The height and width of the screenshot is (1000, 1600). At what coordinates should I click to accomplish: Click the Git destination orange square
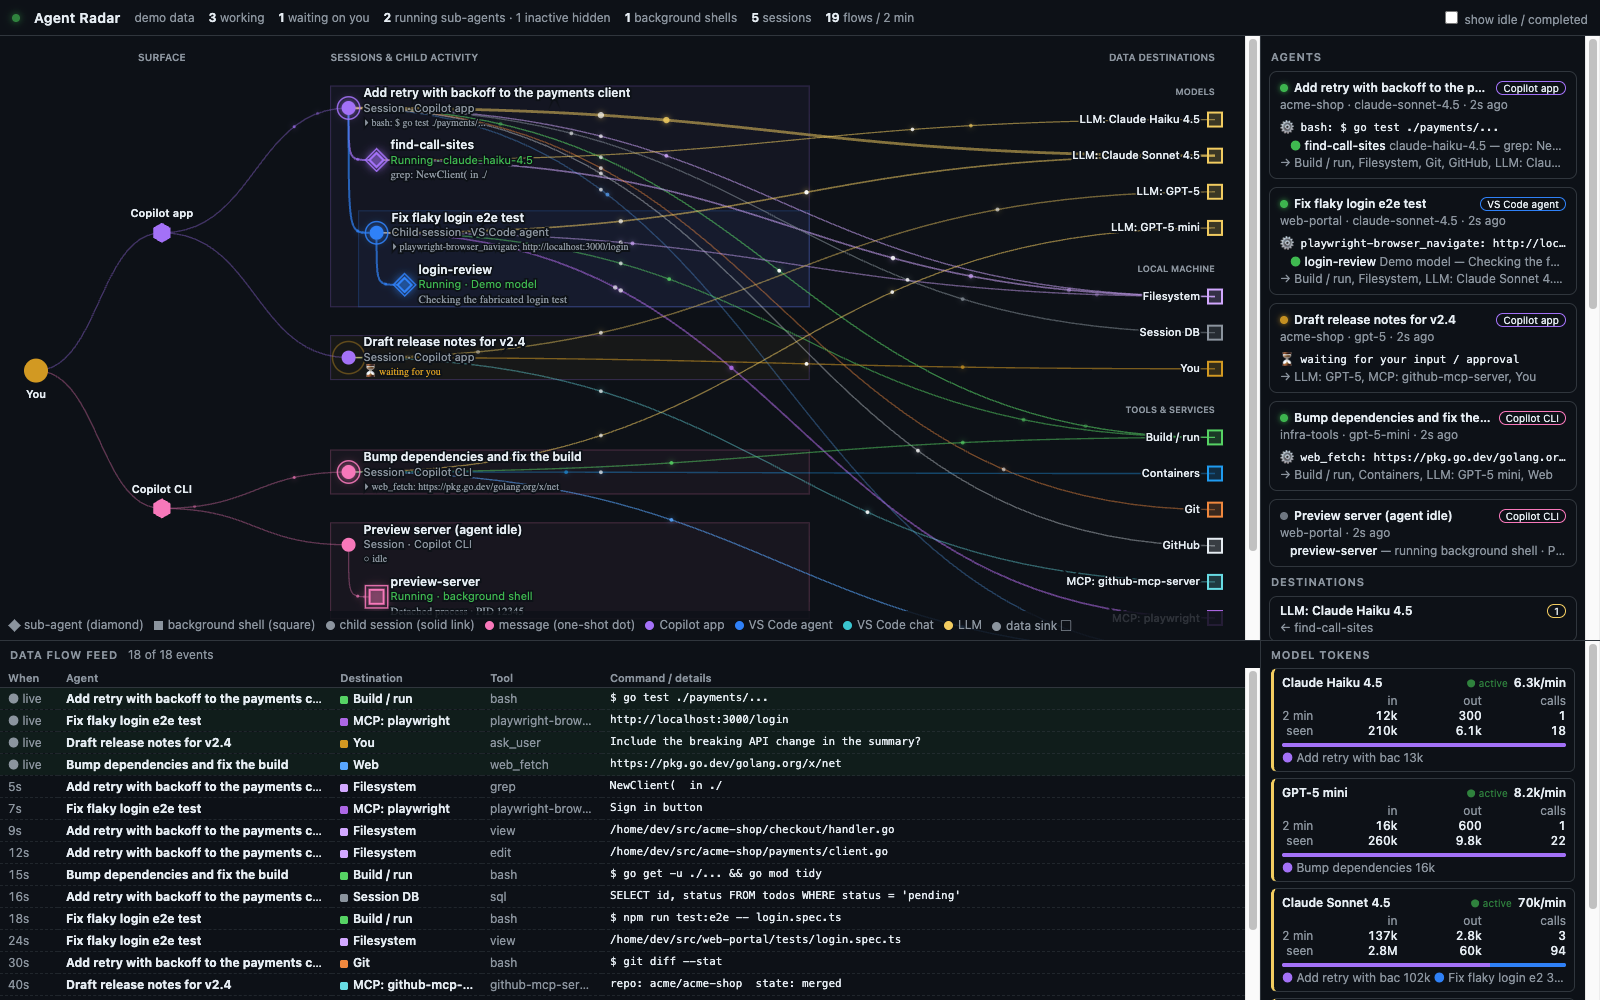[1215, 510]
